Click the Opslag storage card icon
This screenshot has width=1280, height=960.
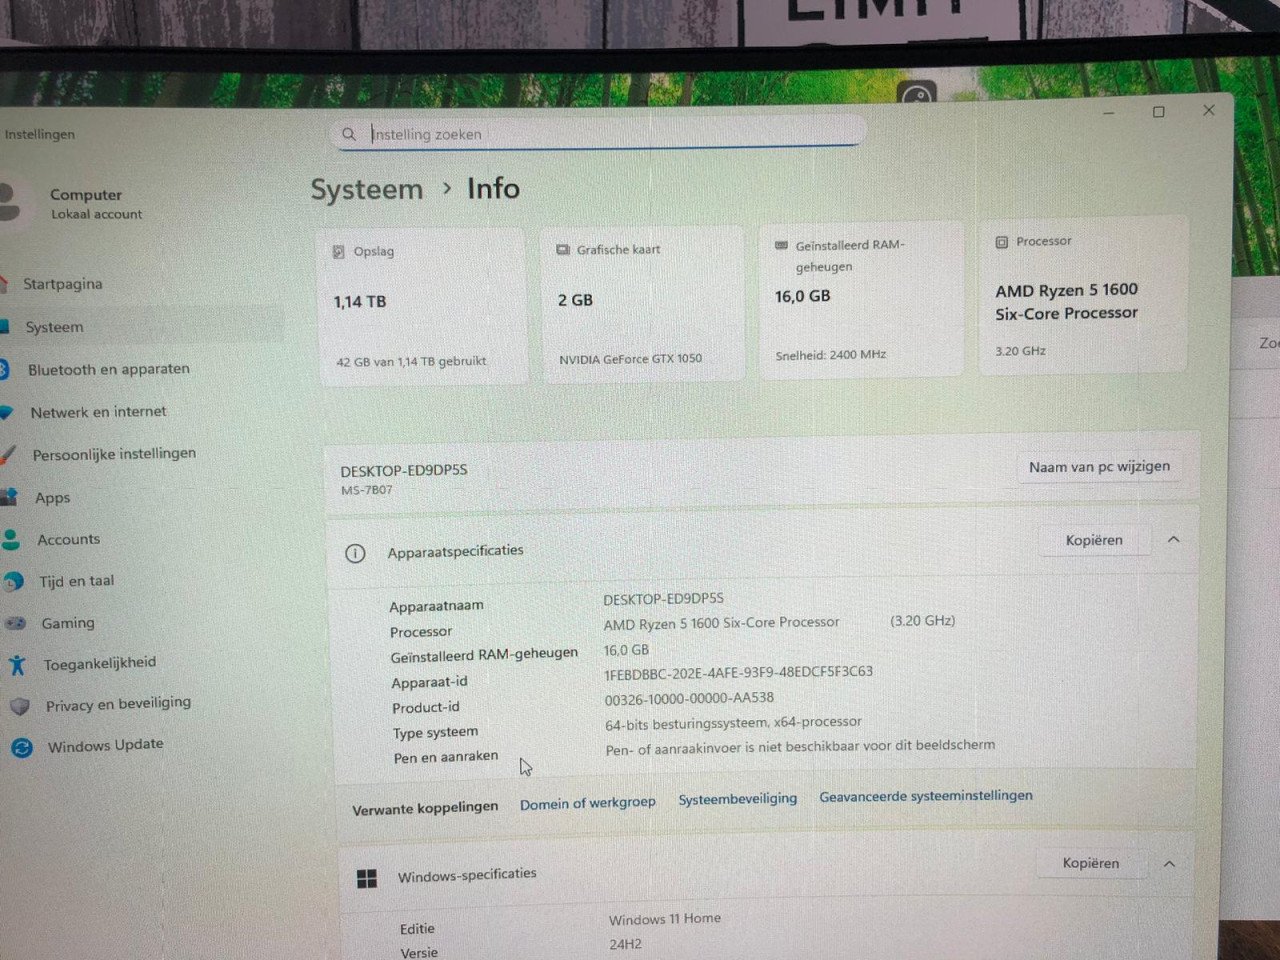[x=339, y=251]
